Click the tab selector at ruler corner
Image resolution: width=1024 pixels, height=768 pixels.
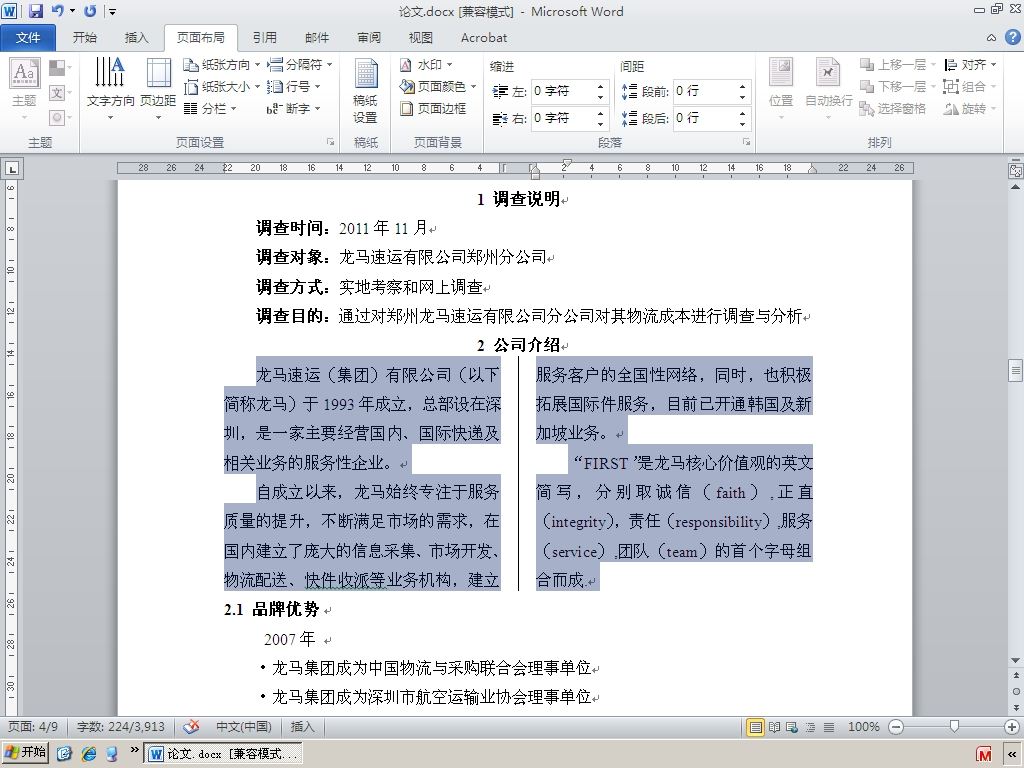coord(12,169)
